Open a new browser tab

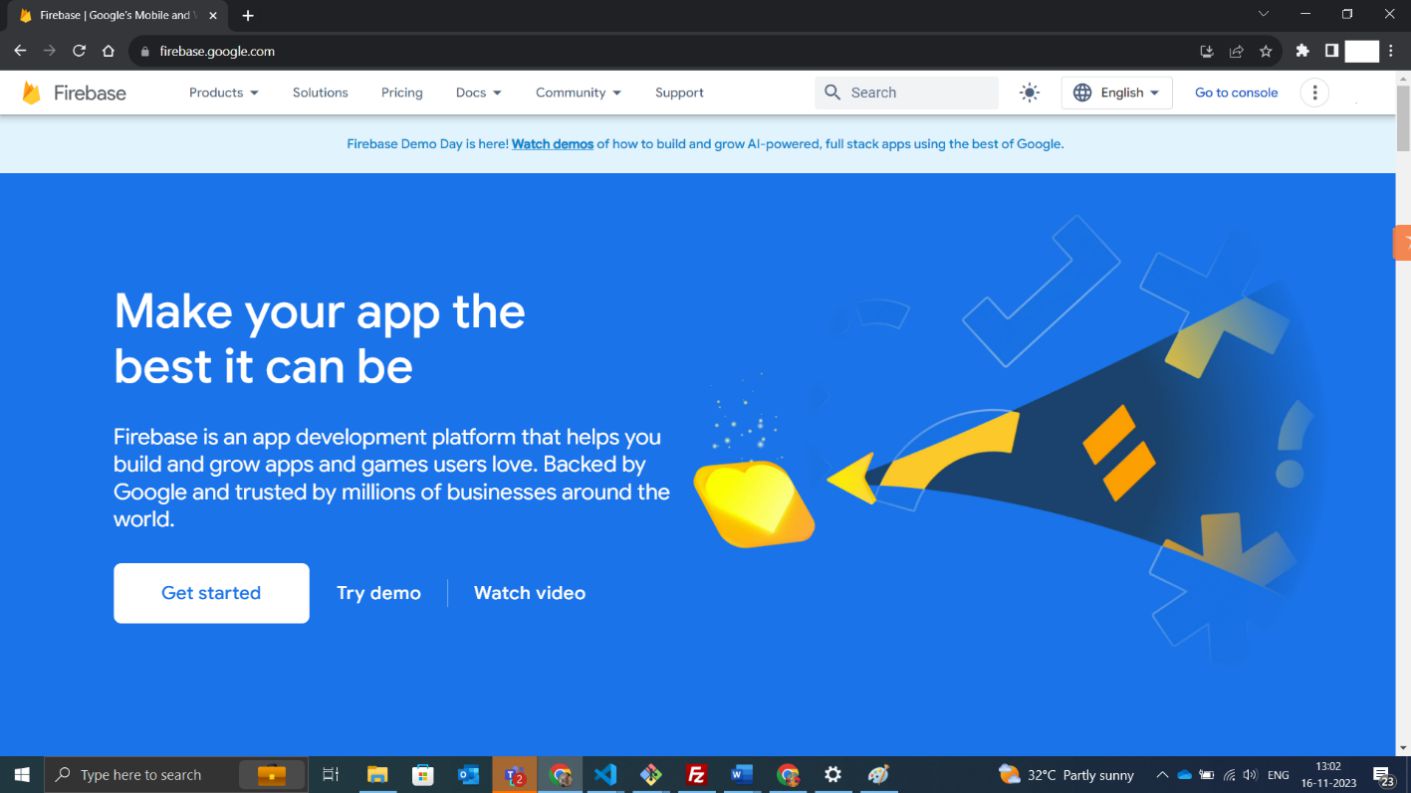click(248, 15)
